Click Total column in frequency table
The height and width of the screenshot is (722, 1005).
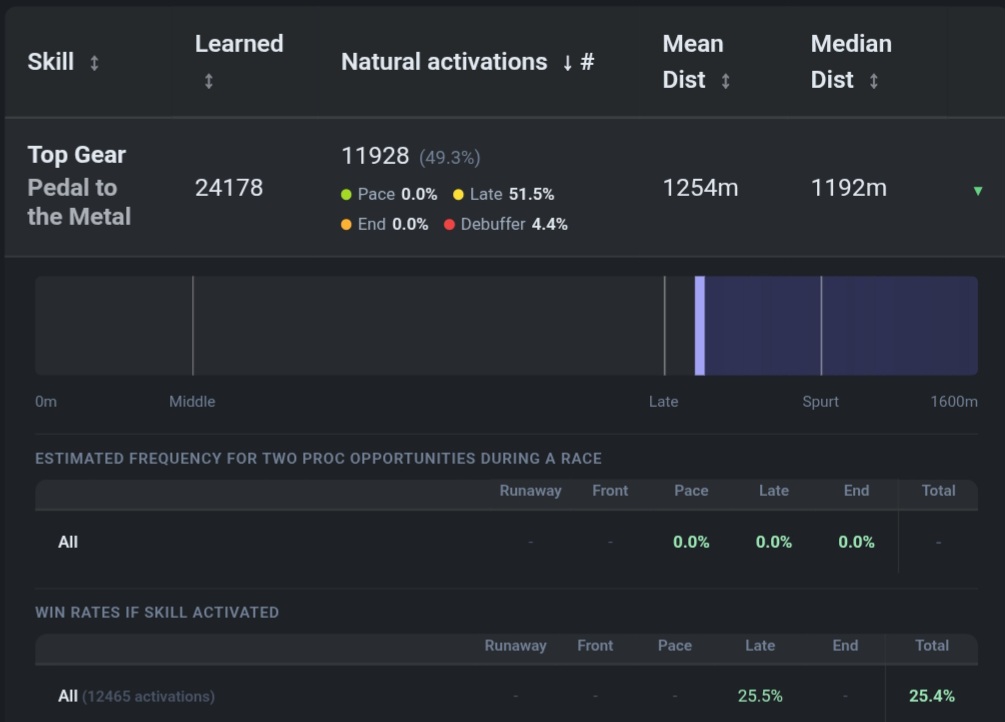tap(938, 491)
